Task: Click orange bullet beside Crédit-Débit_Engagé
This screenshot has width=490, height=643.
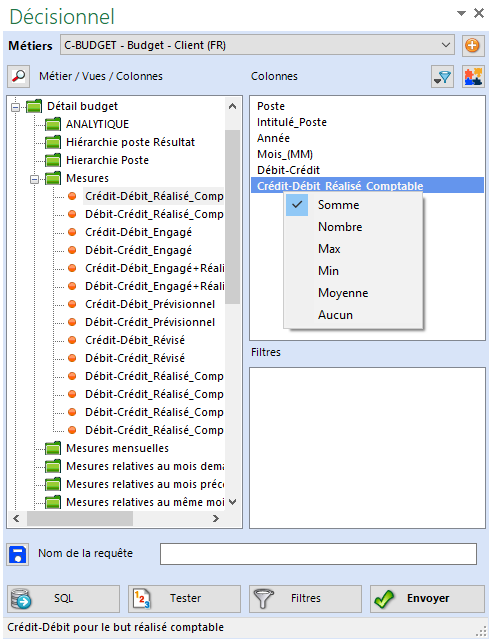Action: pyautogui.click(x=72, y=232)
